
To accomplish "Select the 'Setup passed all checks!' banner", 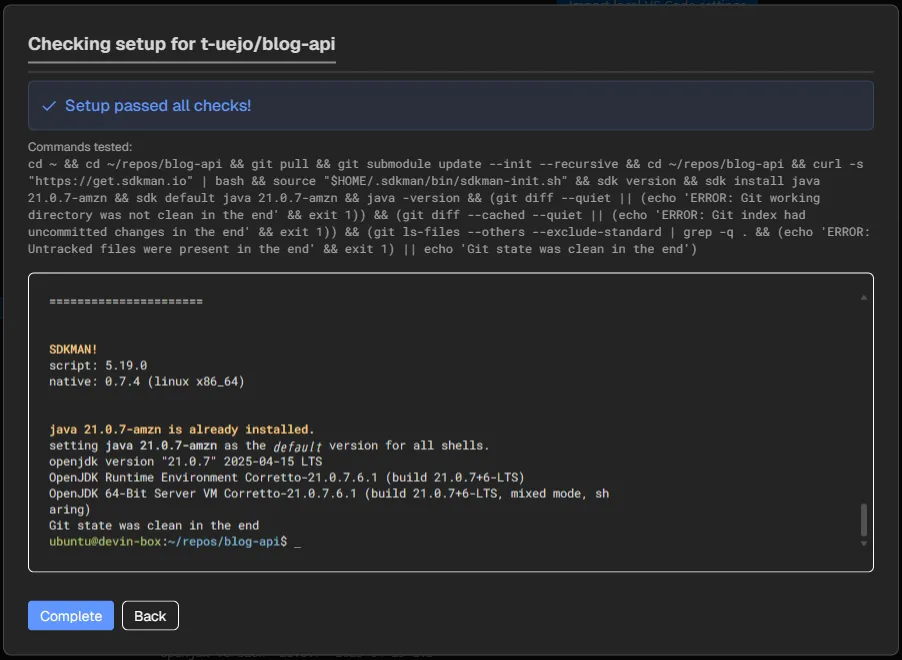I will point(450,105).
